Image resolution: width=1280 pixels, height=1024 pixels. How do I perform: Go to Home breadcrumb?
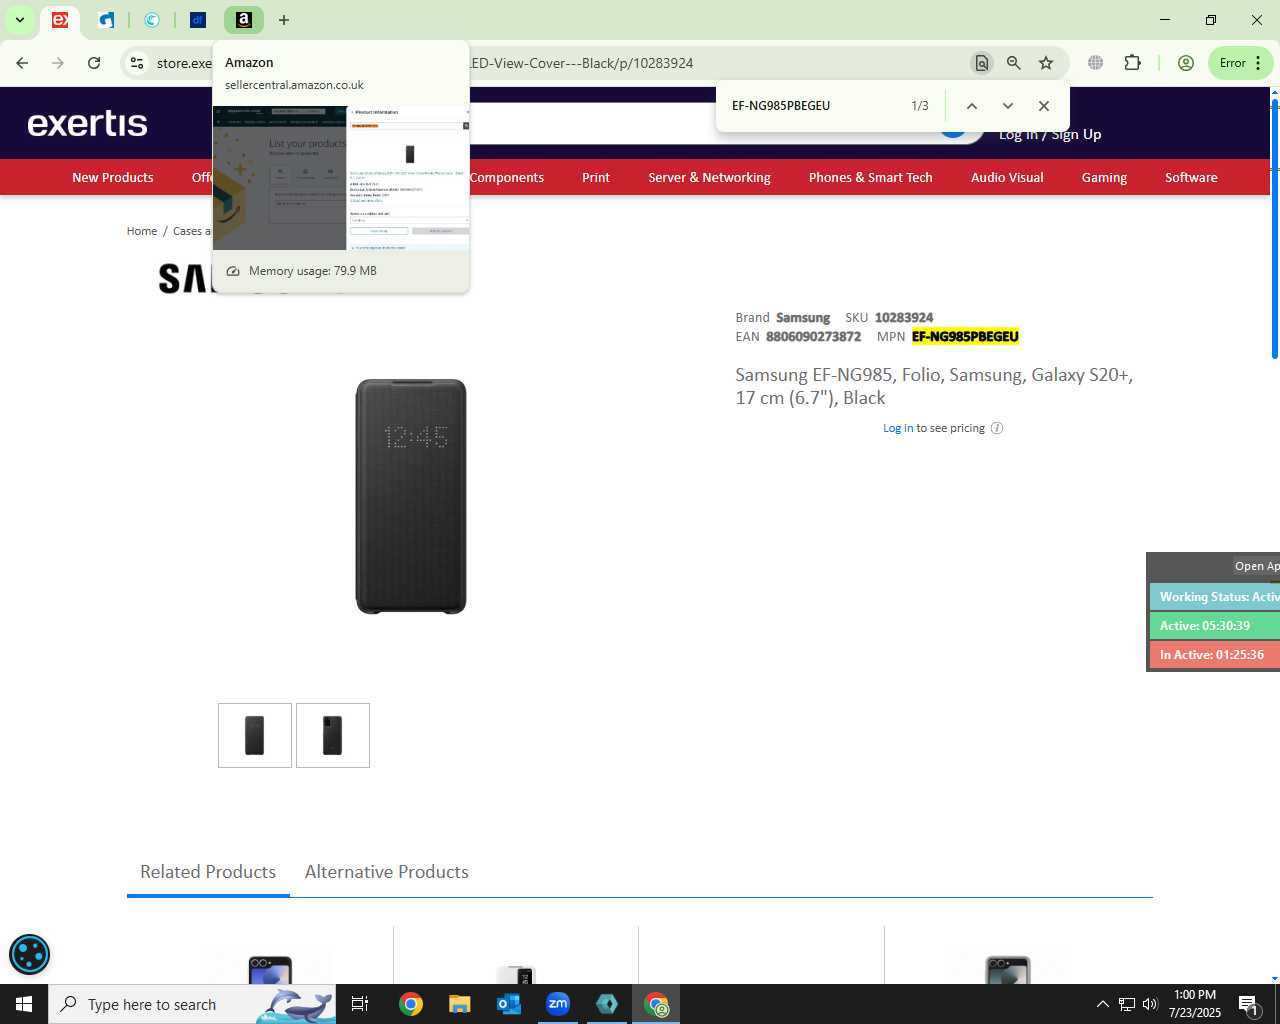142,231
